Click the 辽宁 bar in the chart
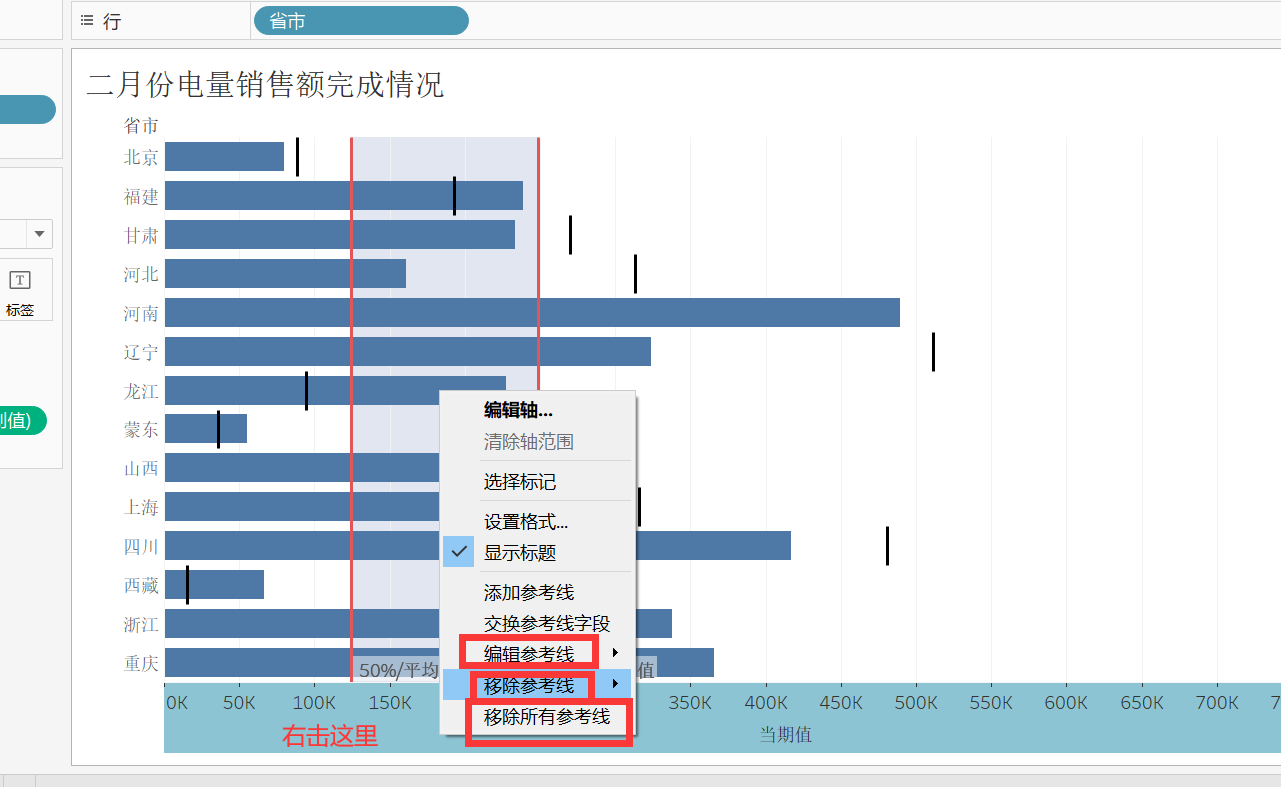Screen dimensions: 1281x787 click(x=408, y=351)
